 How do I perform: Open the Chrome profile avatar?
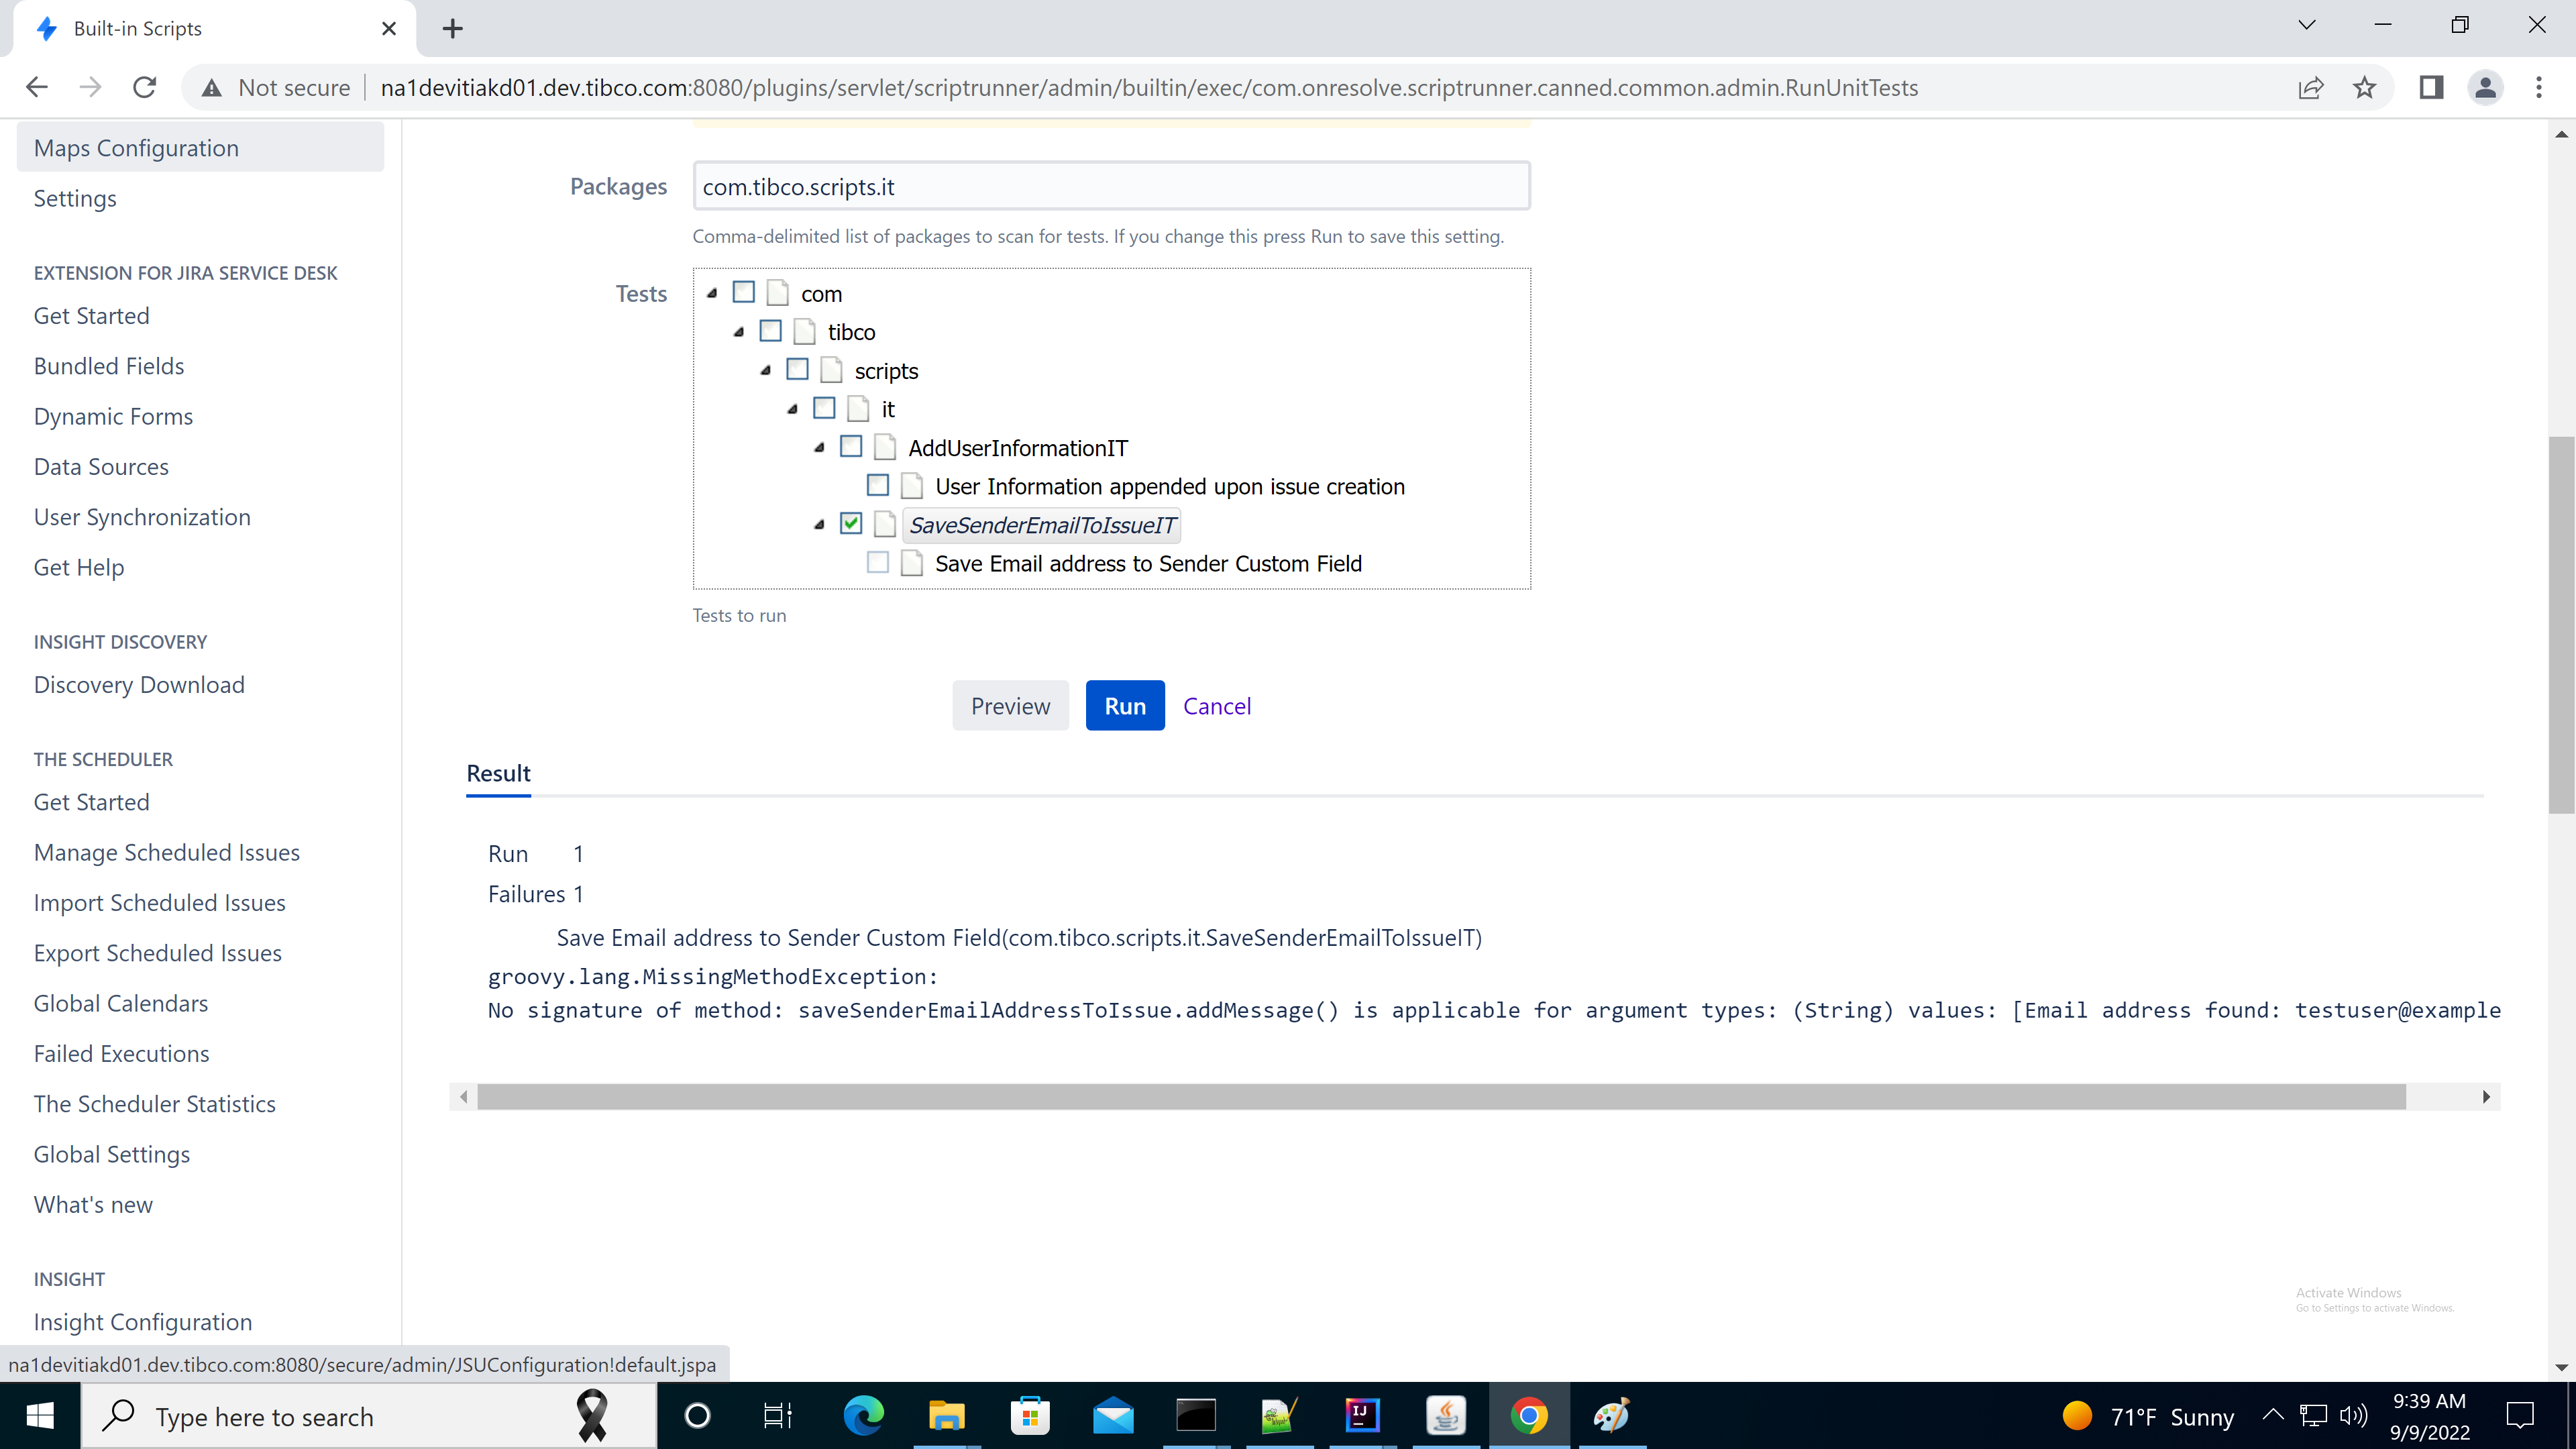click(2485, 88)
